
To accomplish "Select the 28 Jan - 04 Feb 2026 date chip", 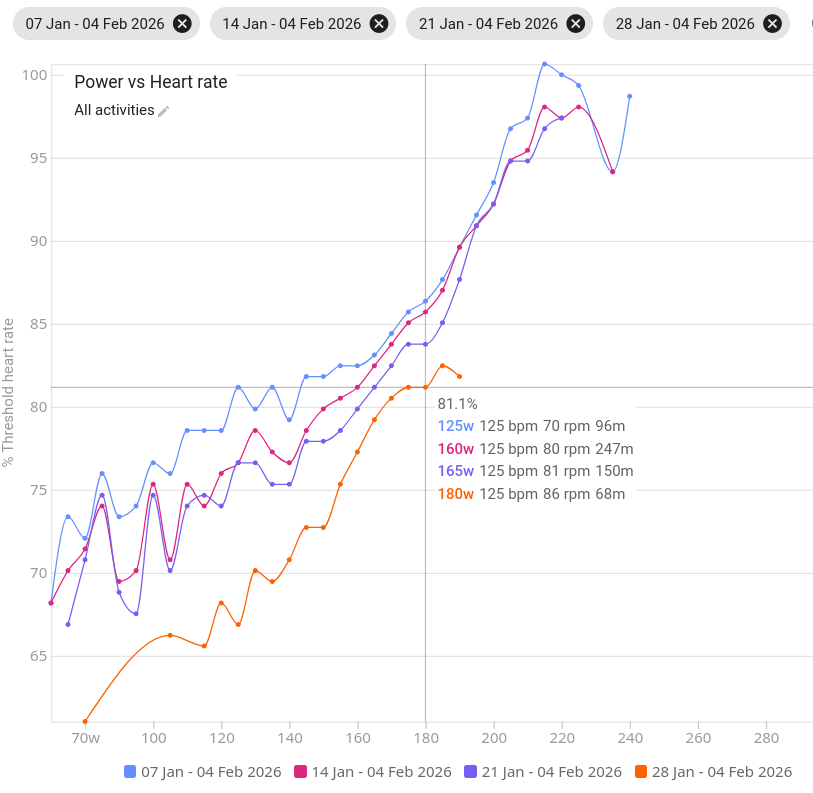I will tap(685, 24).
